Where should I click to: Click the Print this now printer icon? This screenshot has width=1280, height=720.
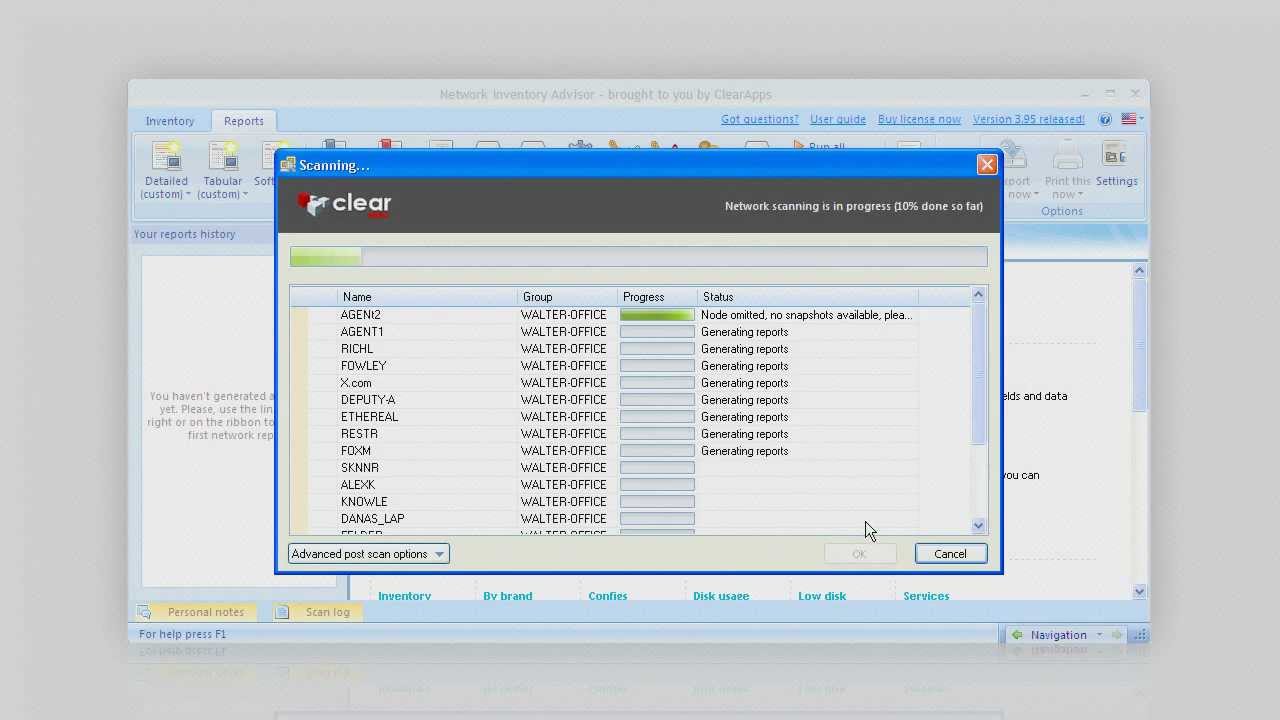(x=1067, y=156)
